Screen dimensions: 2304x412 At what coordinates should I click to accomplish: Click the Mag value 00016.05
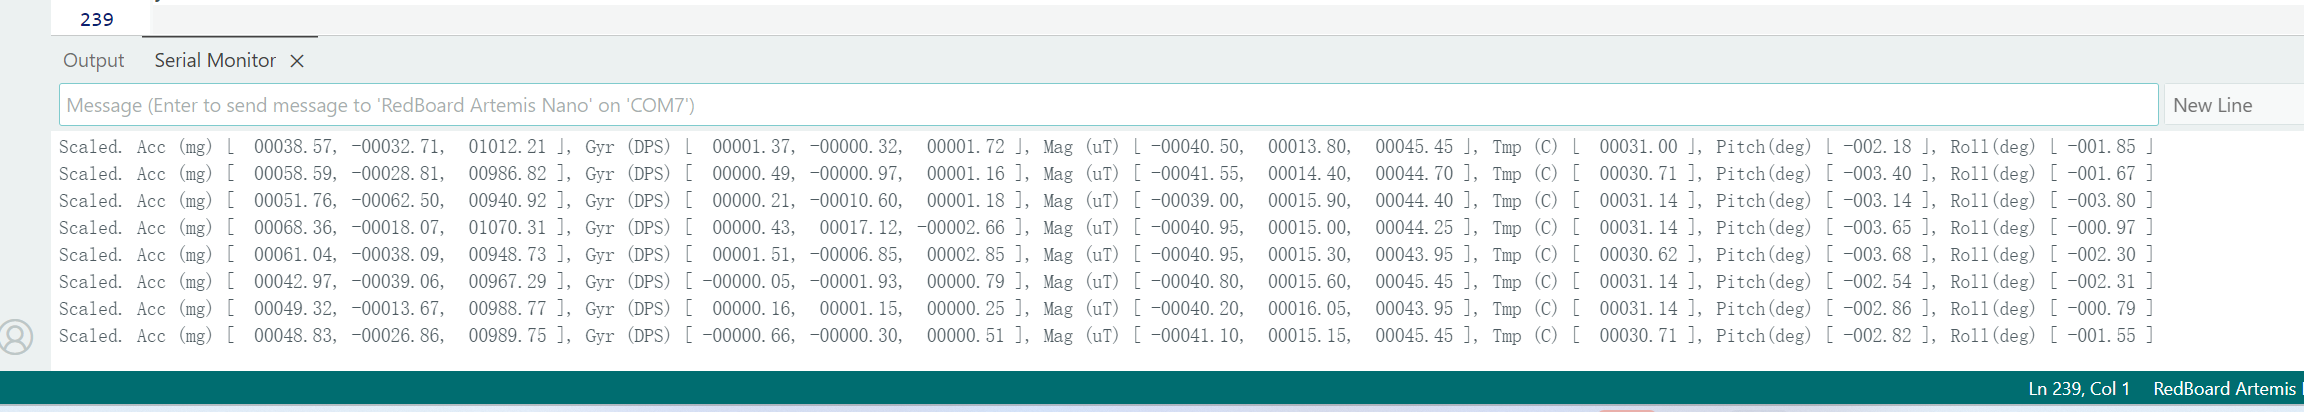pos(1309,309)
